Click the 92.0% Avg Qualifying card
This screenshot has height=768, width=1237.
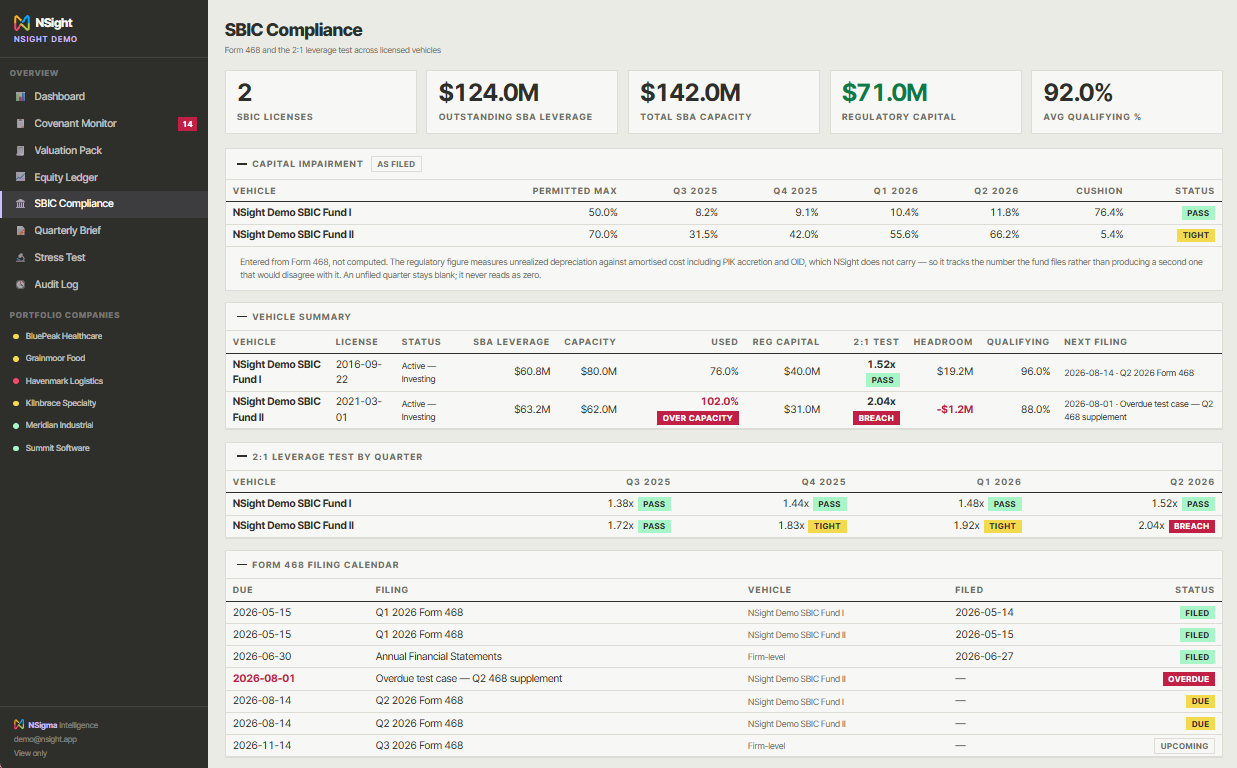pyautogui.click(x=1127, y=102)
